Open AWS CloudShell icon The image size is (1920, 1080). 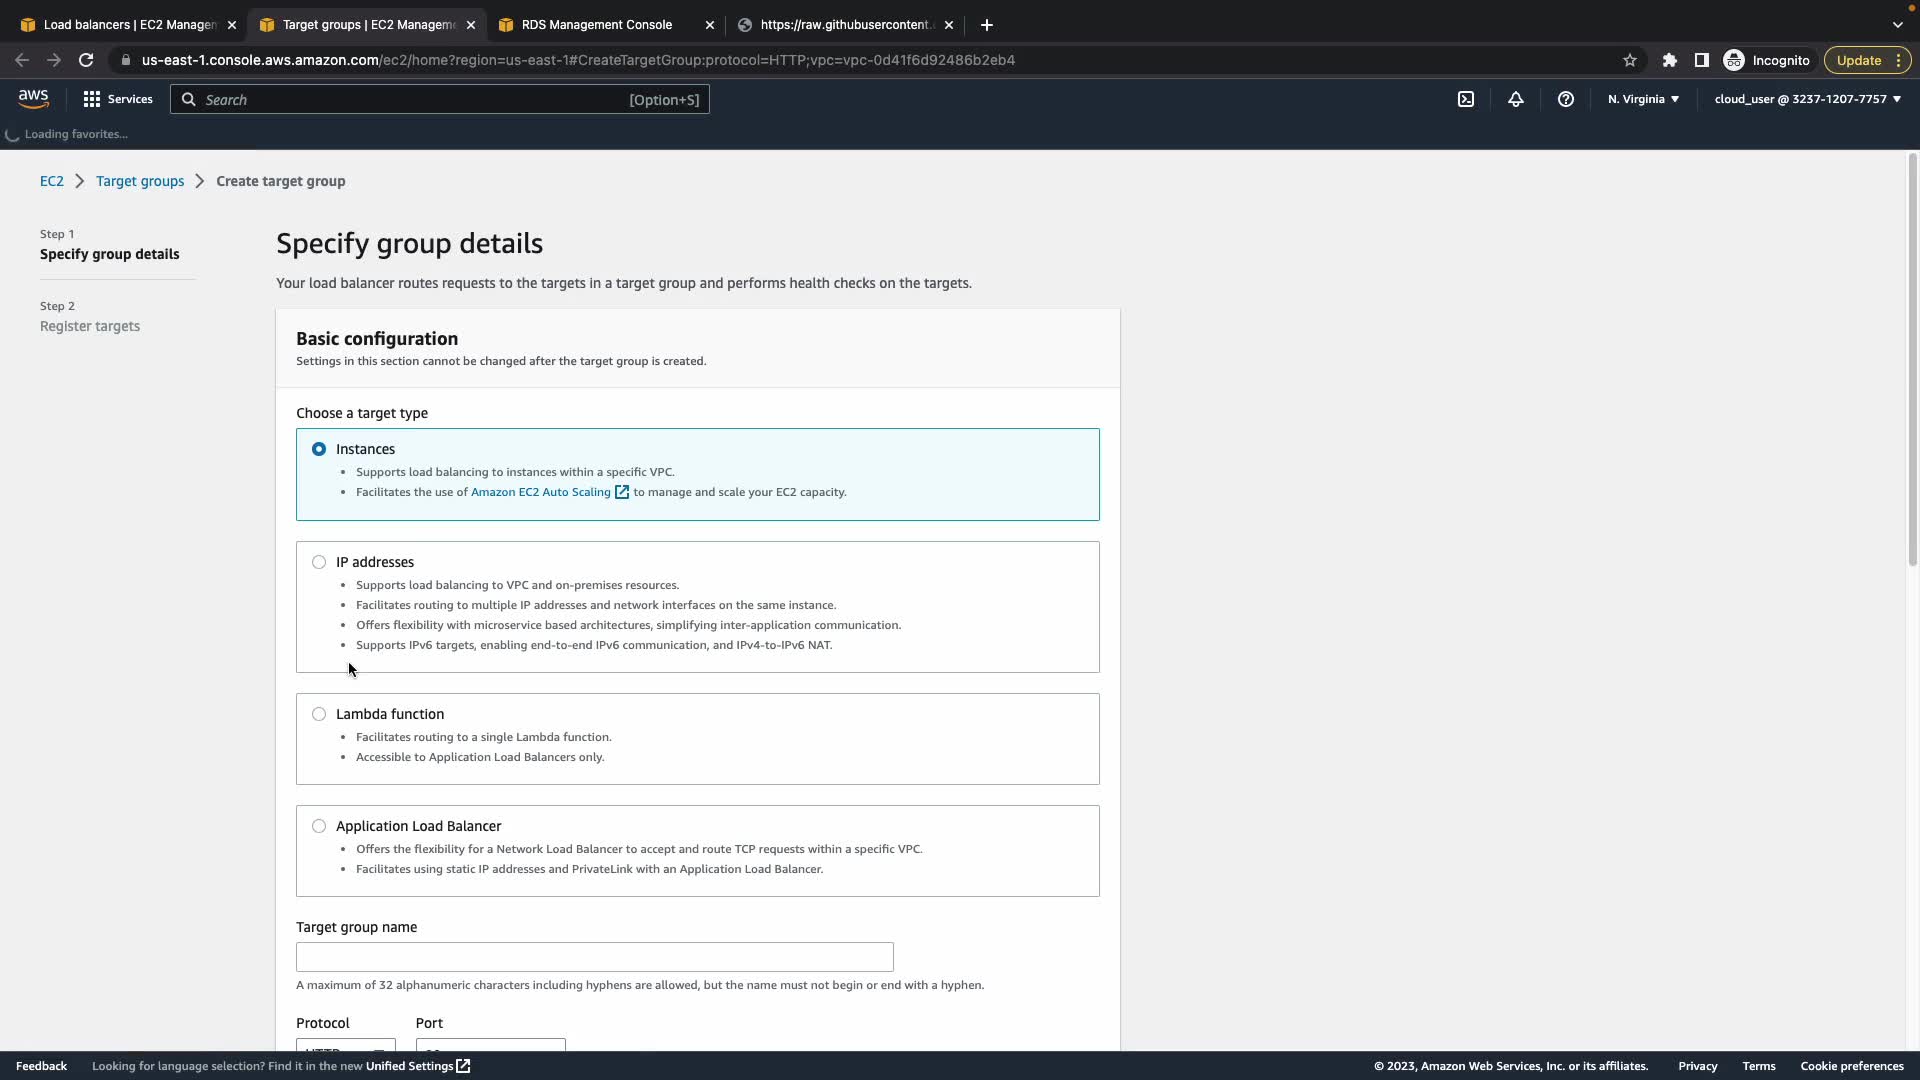pos(1466,99)
